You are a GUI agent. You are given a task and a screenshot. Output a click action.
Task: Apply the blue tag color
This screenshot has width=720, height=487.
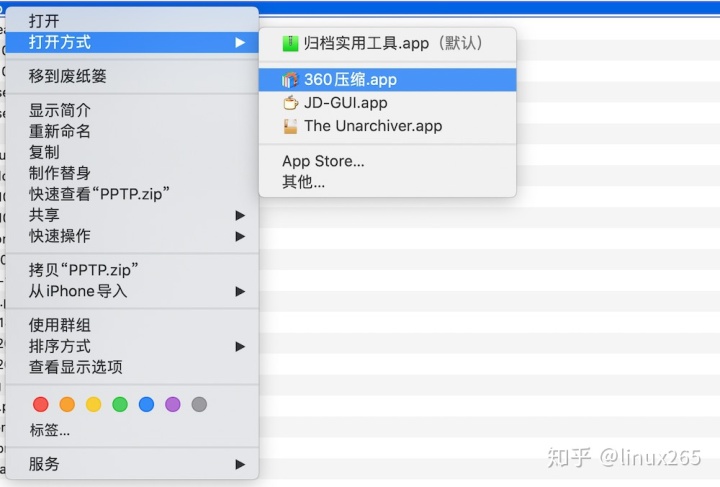pos(146,404)
